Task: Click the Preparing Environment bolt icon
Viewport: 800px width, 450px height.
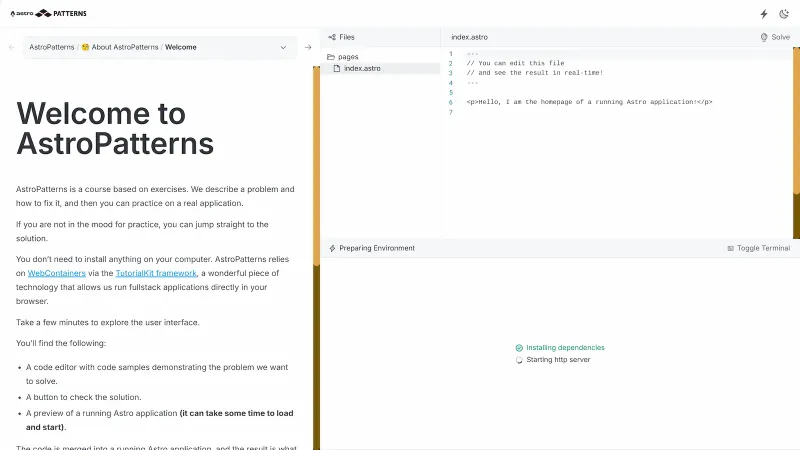Action: pyautogui.click(x=332, y=248)
